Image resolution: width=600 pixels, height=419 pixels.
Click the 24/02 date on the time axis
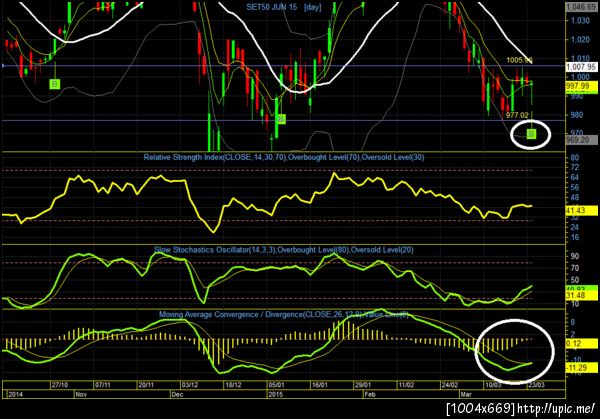tap(450, 385)
